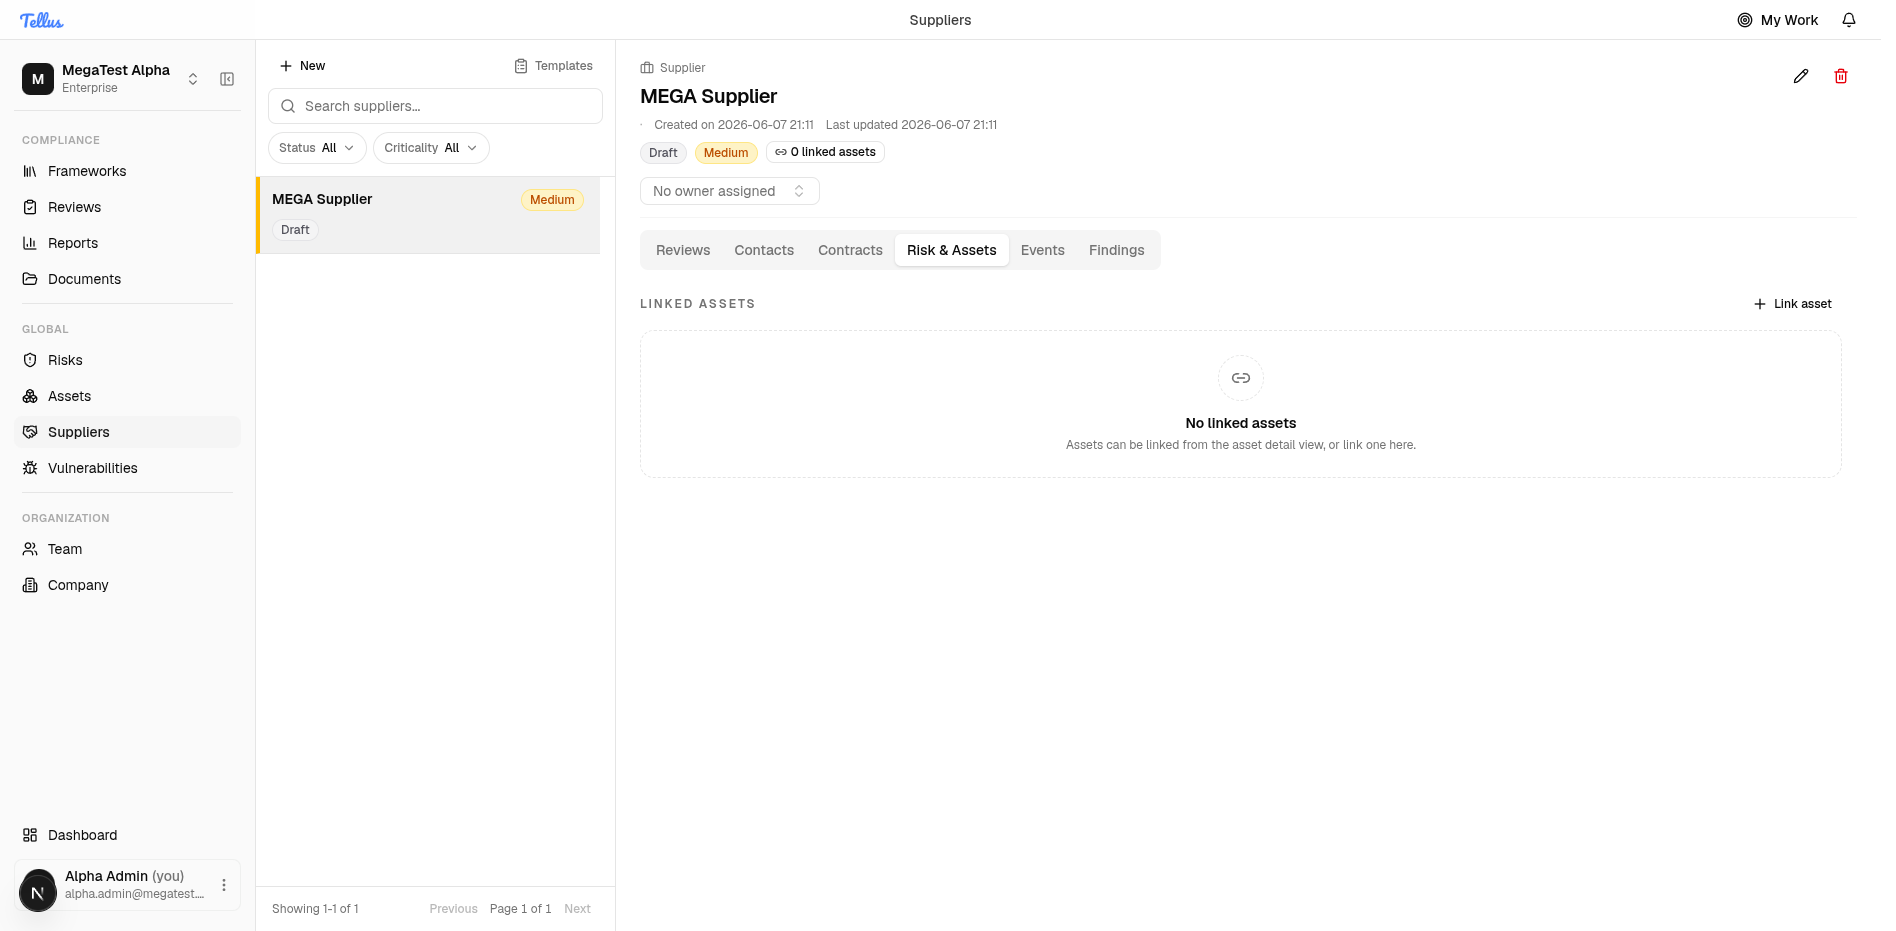
Task: Click the link icon in empty state
Action: (x=1241, y=378)
